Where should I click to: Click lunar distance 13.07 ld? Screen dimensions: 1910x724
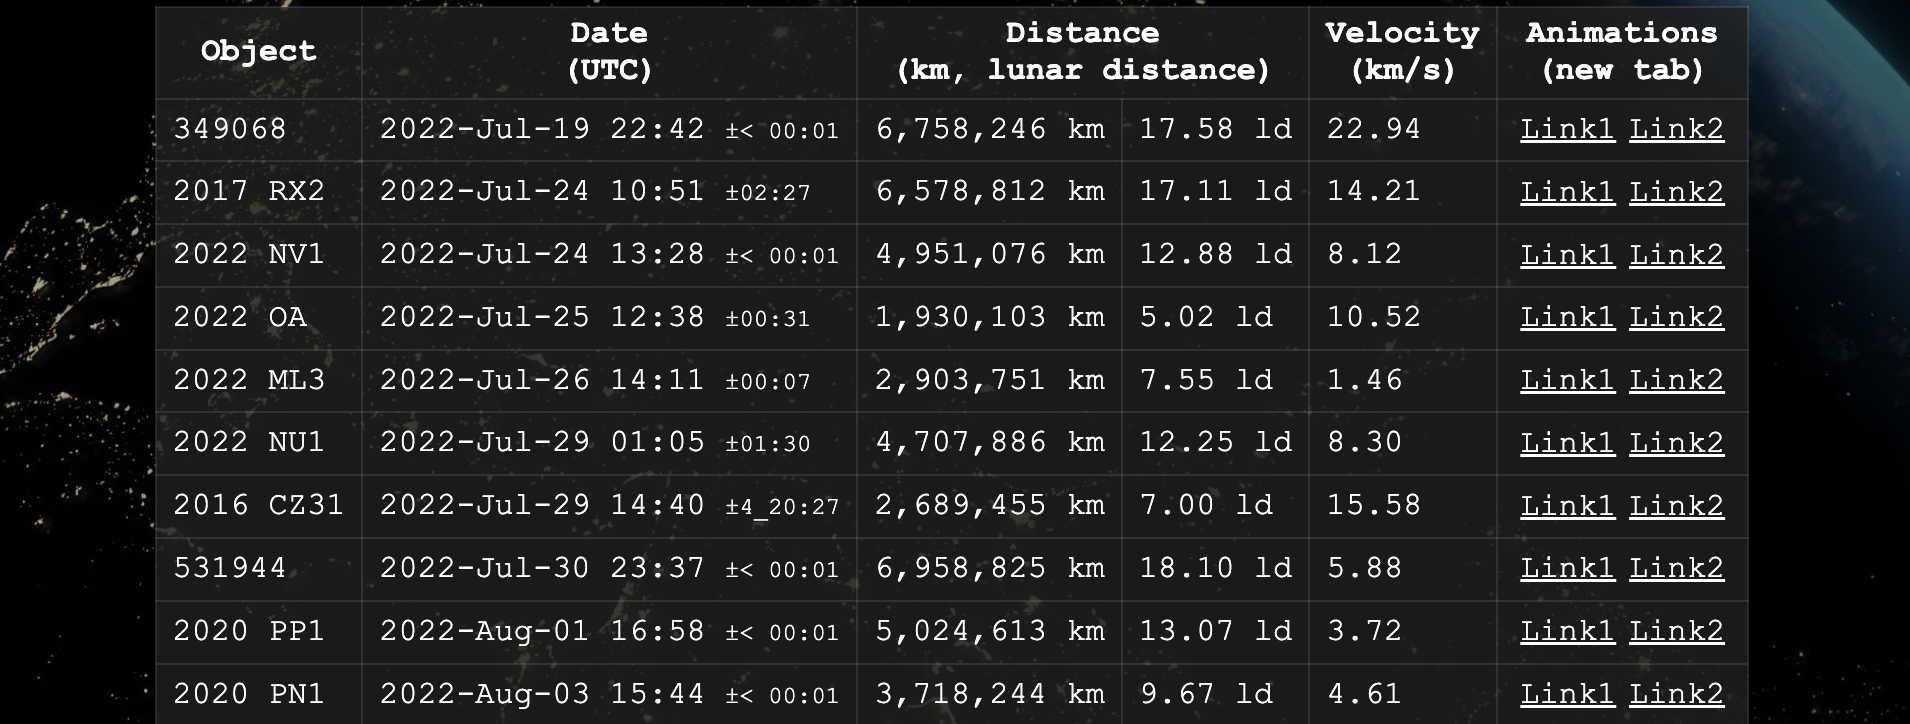1216,631
